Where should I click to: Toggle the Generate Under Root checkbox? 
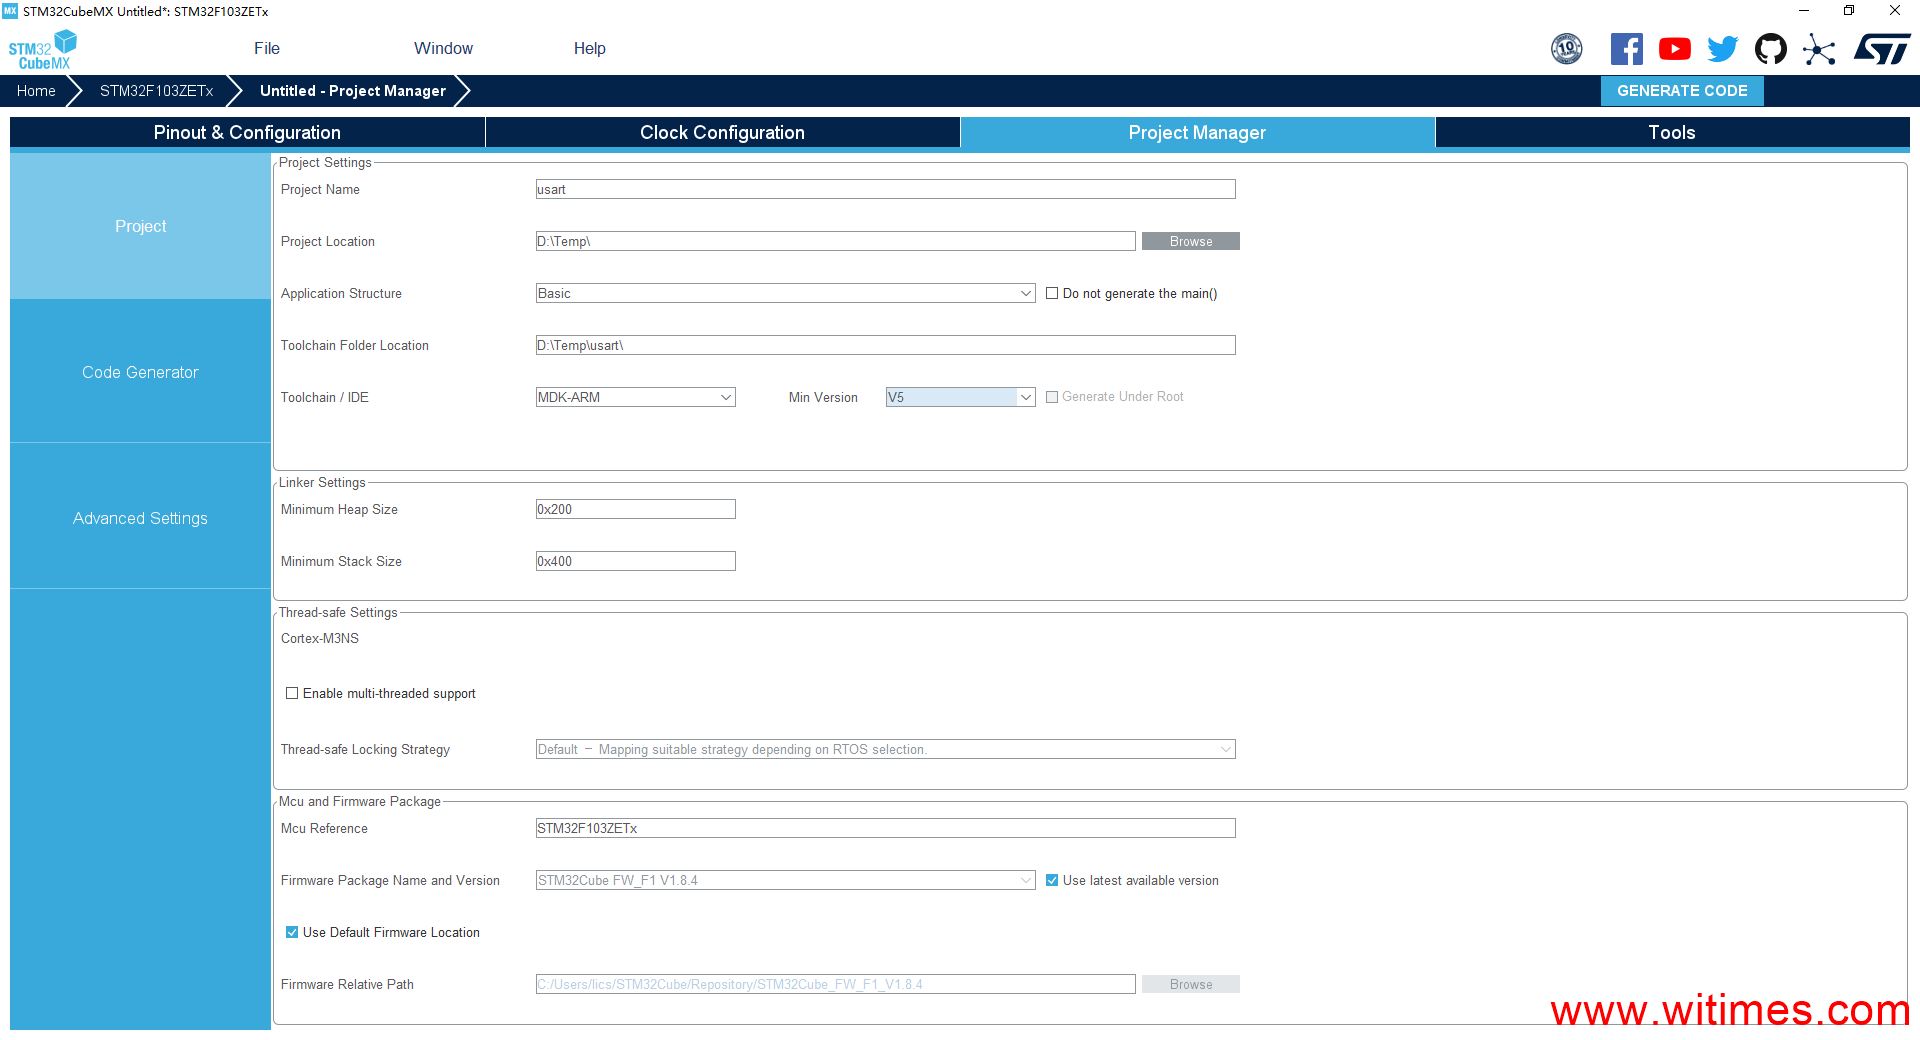[x=1052, y=397]
